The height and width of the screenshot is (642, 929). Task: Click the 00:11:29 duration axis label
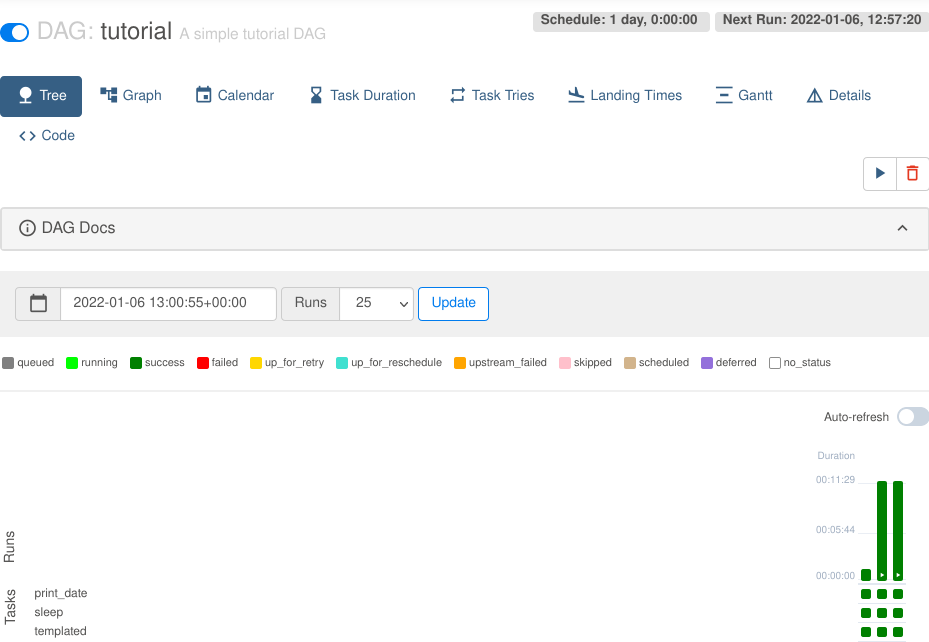point(835,480)
